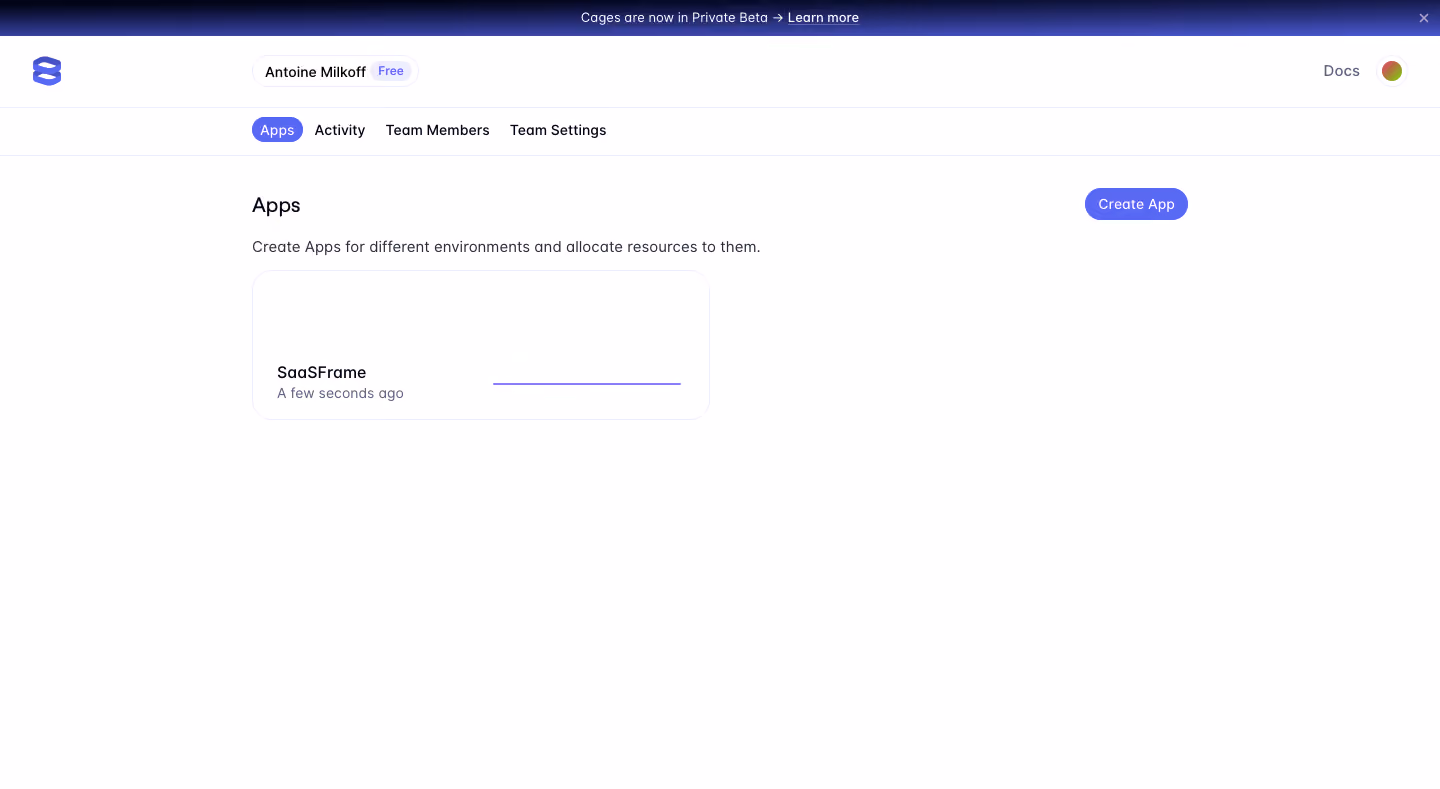Screen dimensions: 1440x789
Task: Click the Create App button
Action: point(1136,204)
